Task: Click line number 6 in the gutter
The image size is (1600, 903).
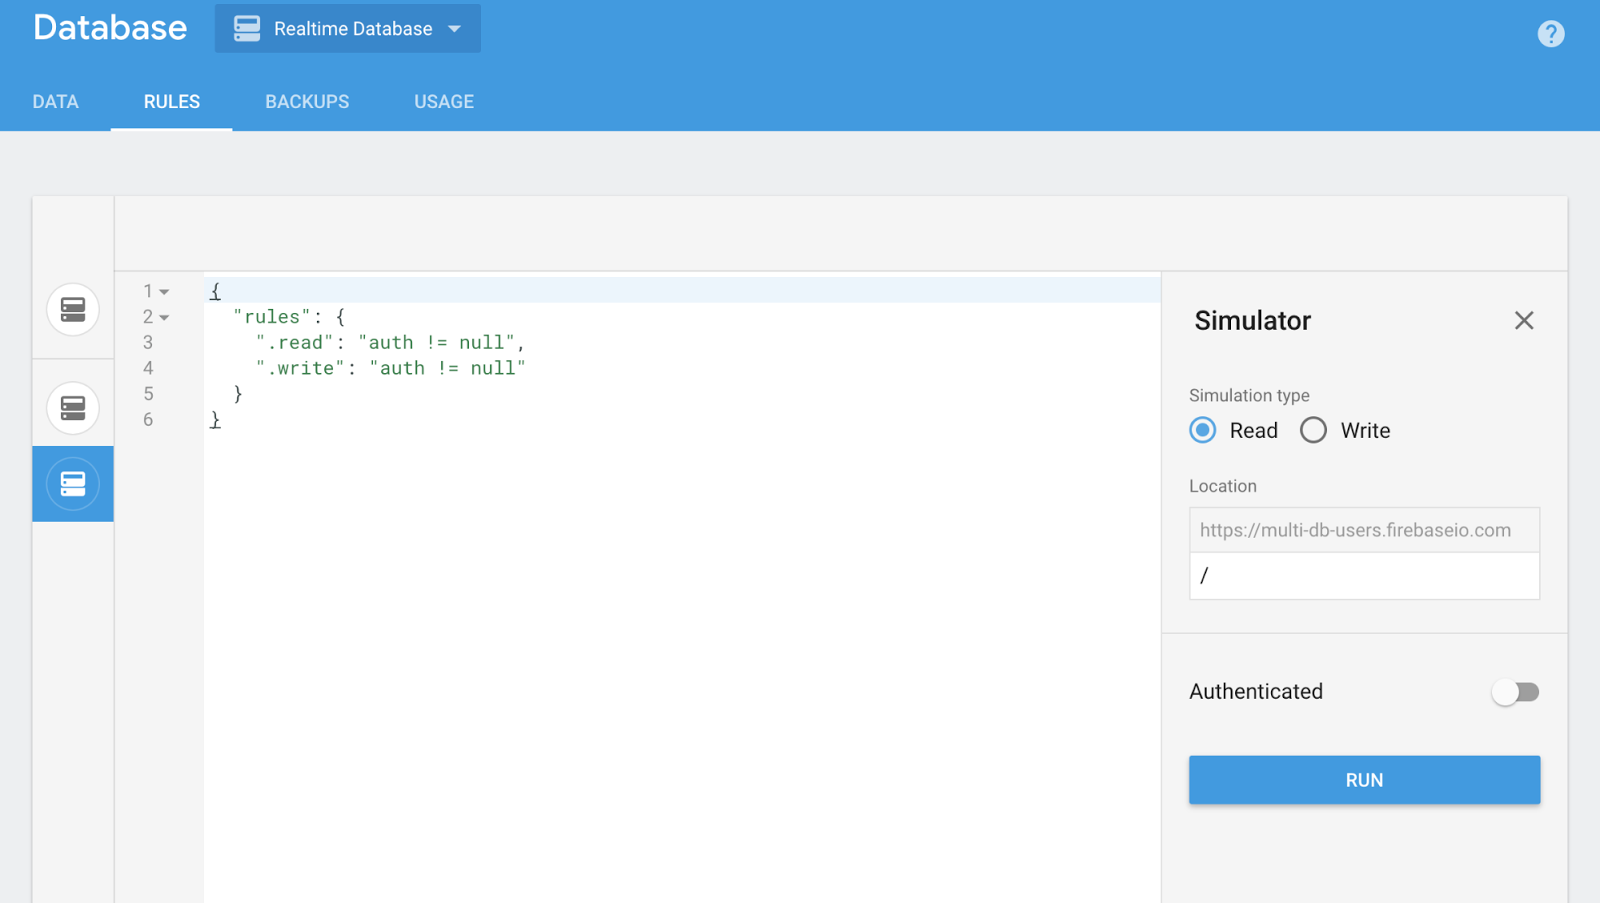Action: [148, 420]
